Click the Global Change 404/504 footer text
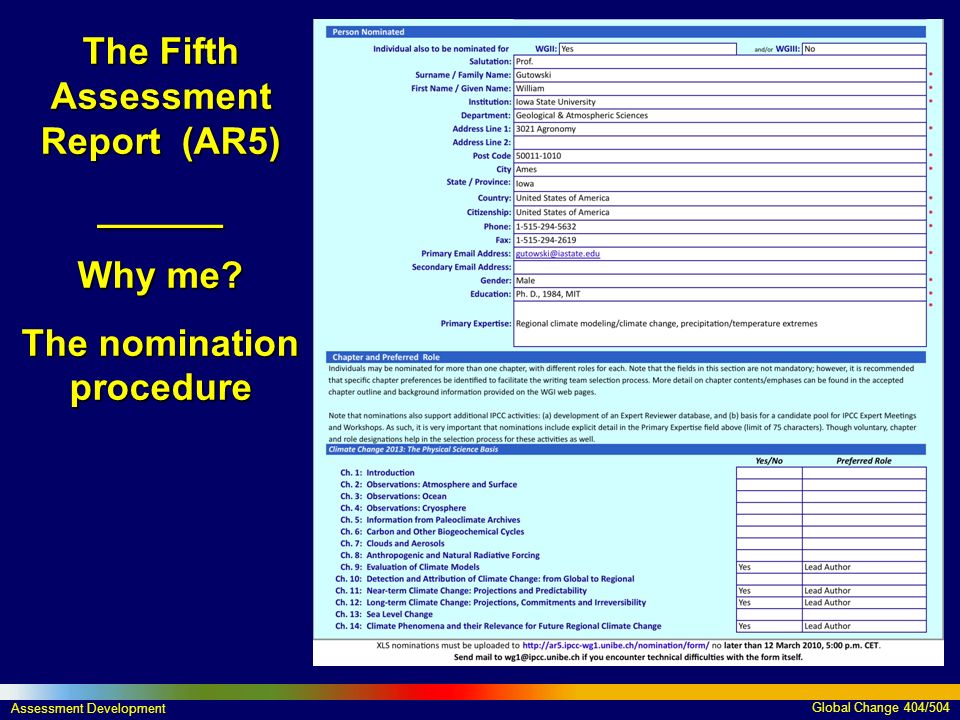Viewport: 960px width, 720px height. [x=880, y=708]
